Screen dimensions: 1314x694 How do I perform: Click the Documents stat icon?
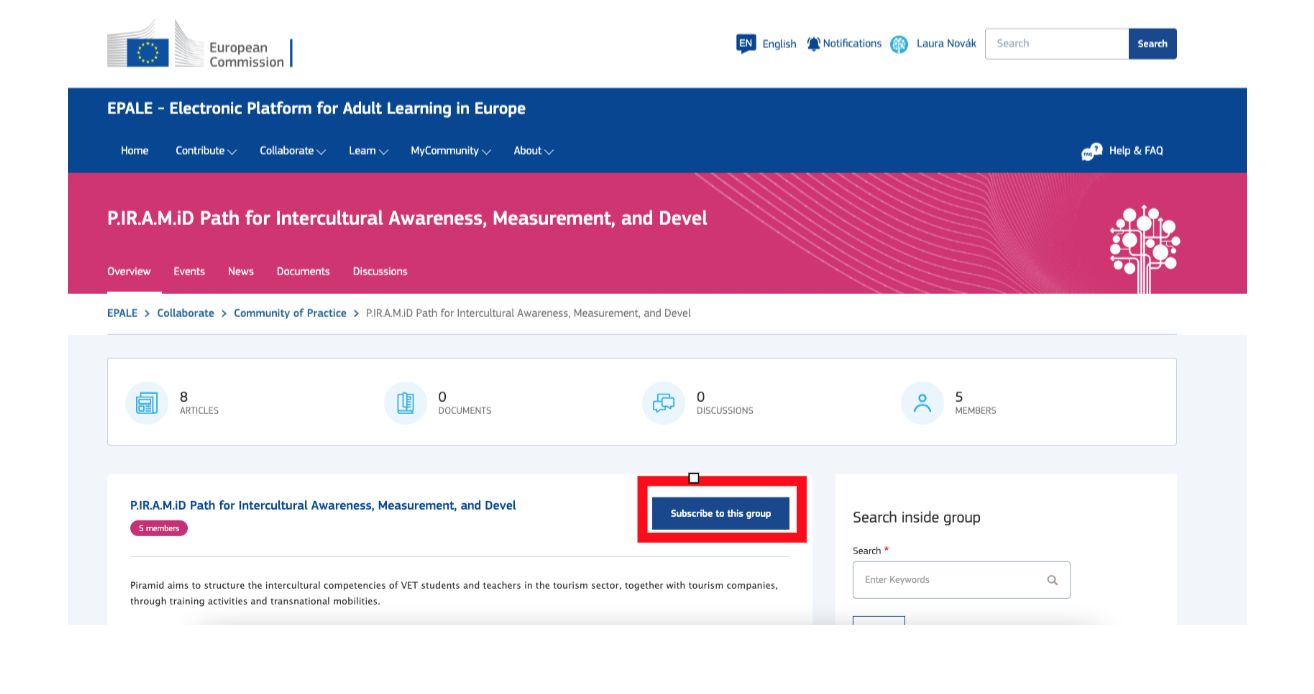click(405, 403)
